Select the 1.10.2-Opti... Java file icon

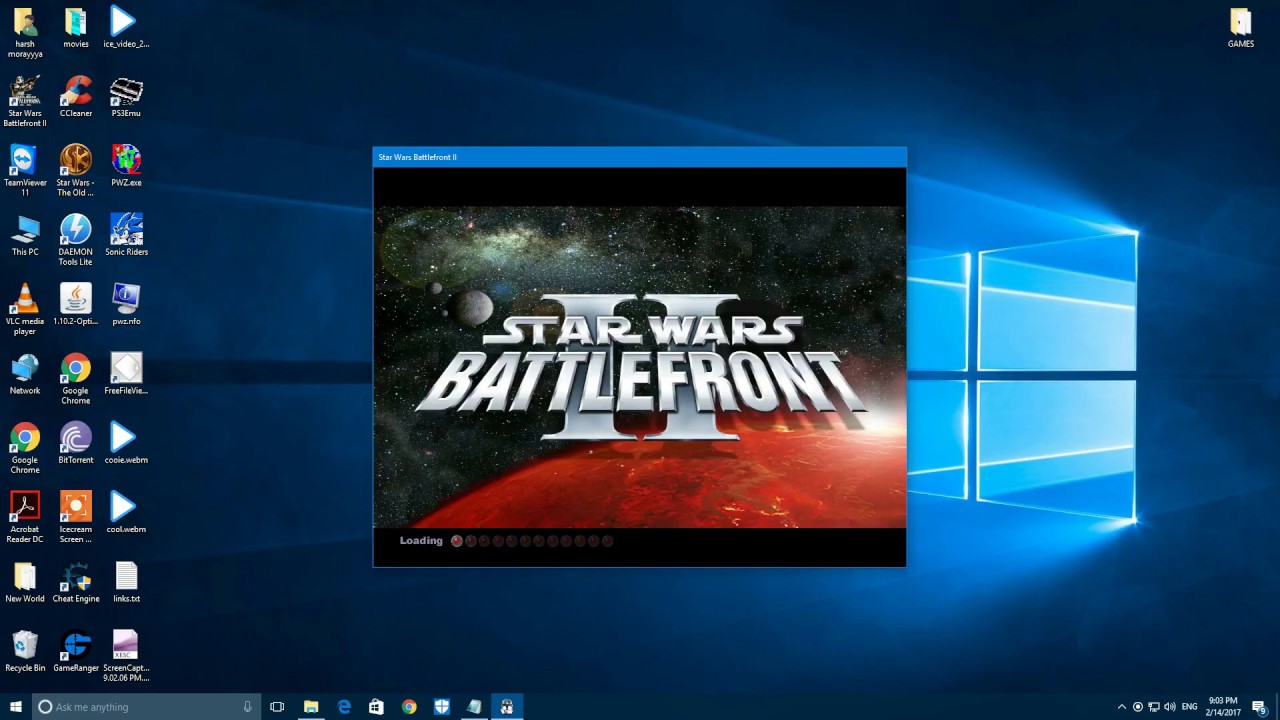click(x=76, y=304)
